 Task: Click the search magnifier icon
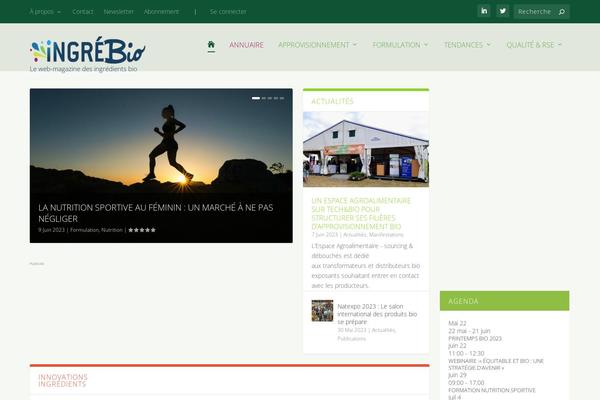[562, 12]
